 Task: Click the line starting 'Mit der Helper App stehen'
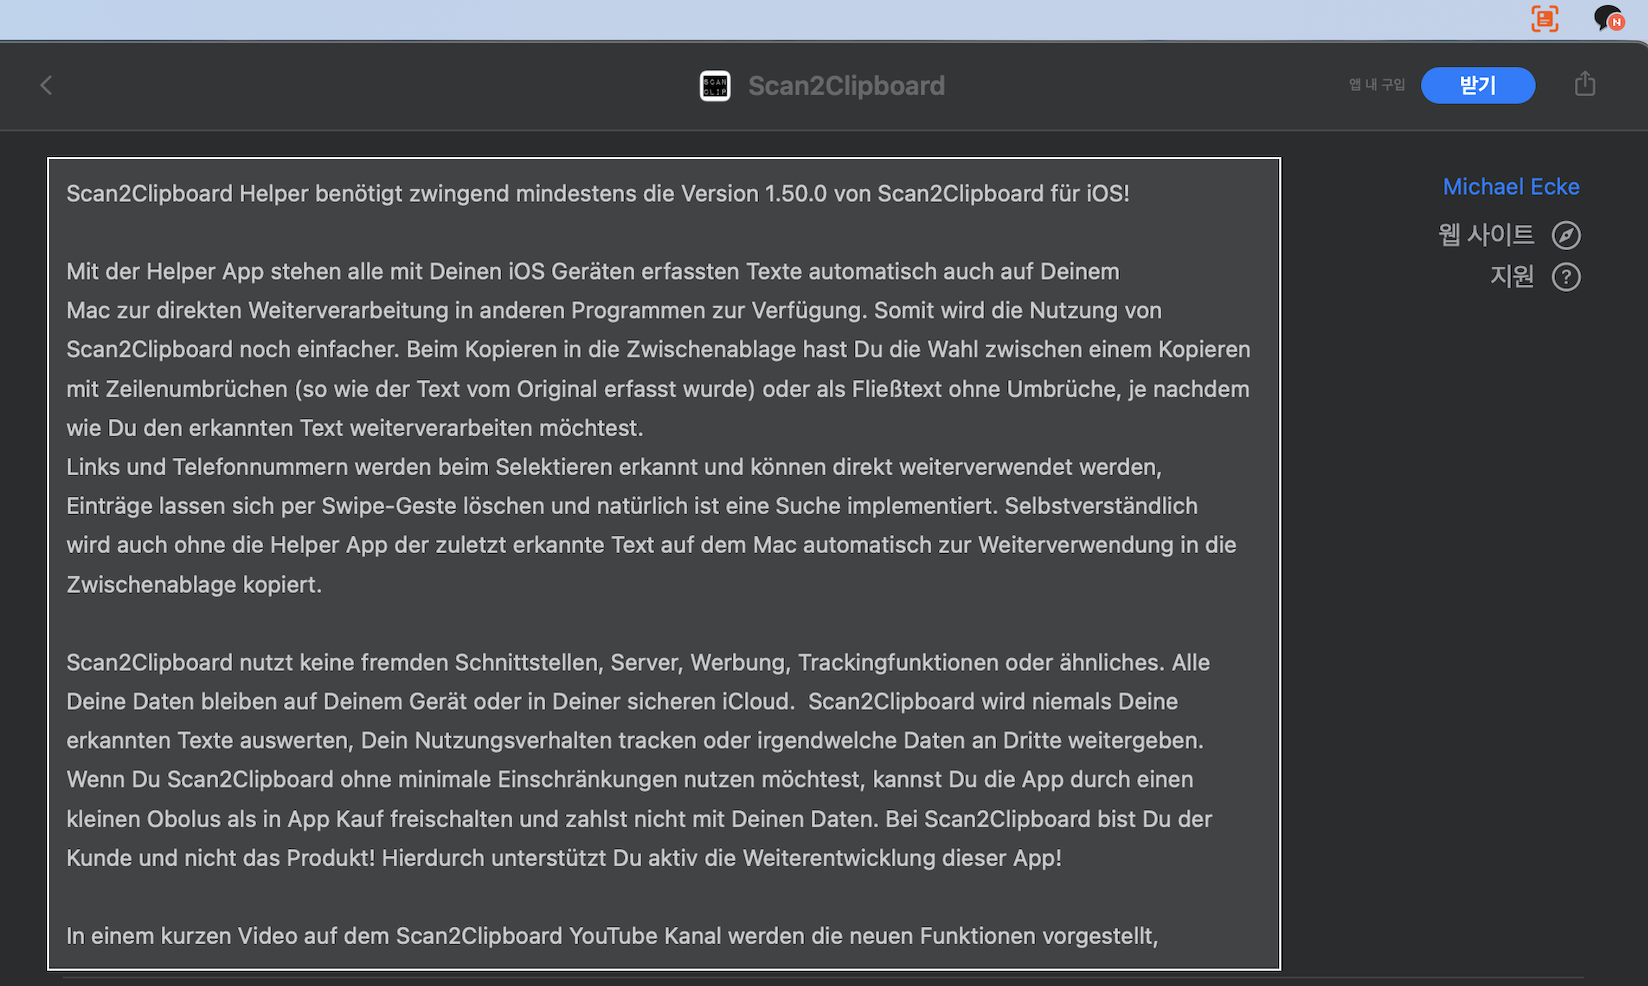pos(593,272)
